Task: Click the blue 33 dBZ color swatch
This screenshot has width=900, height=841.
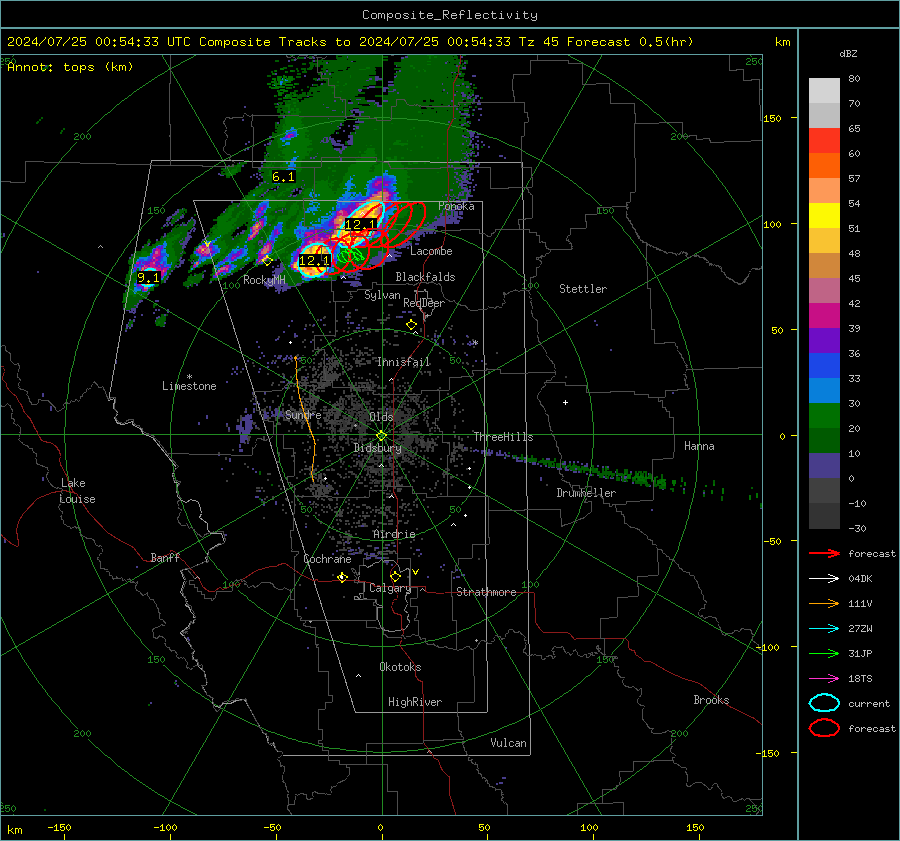Action: click(824, 366)
